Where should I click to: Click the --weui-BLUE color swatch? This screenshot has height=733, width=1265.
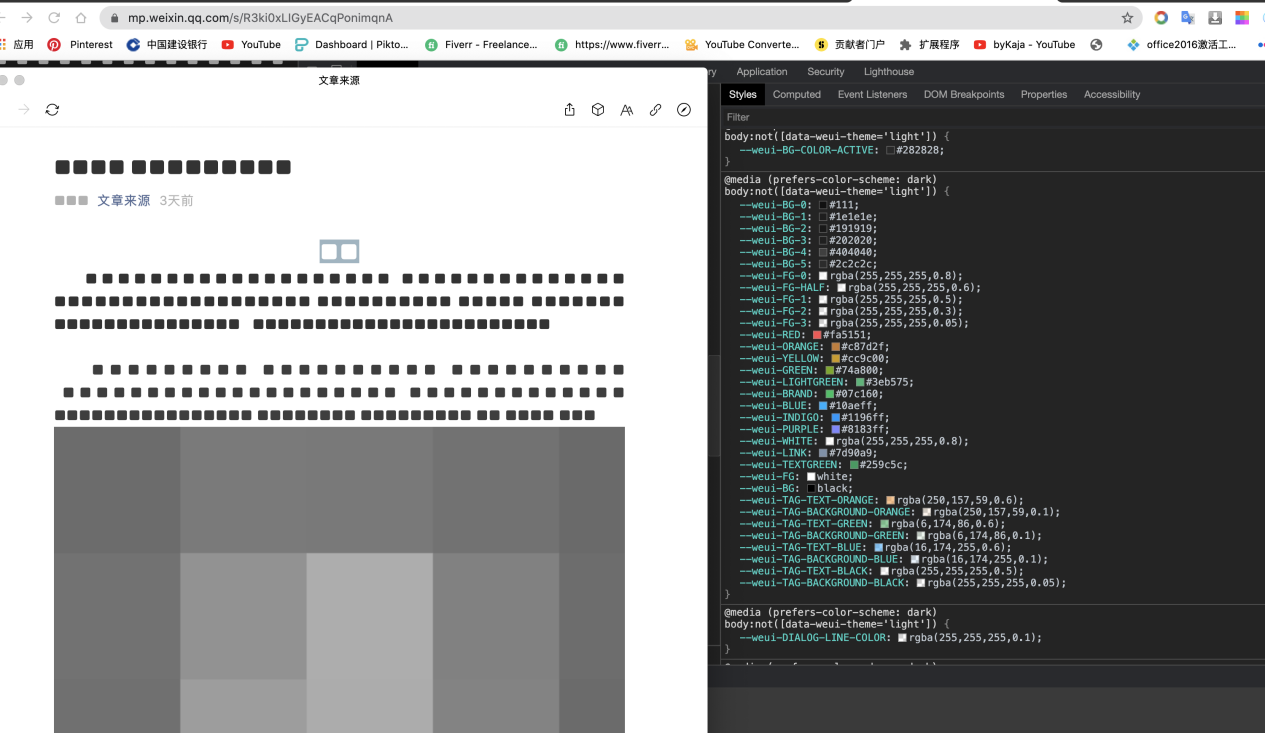point(823,406)
